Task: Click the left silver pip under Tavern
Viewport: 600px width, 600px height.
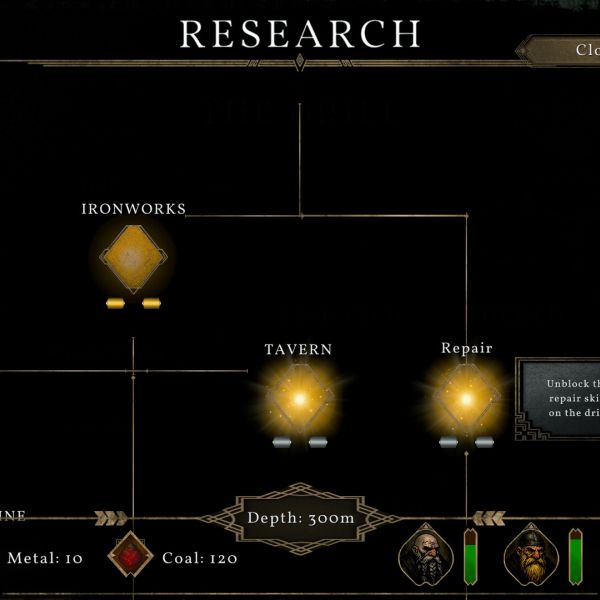Action: [281, 441]
